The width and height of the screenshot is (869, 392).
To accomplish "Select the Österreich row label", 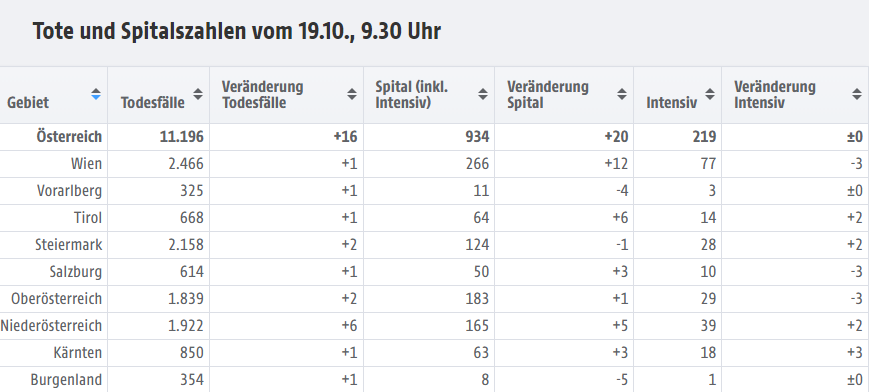I will (69, 136).
